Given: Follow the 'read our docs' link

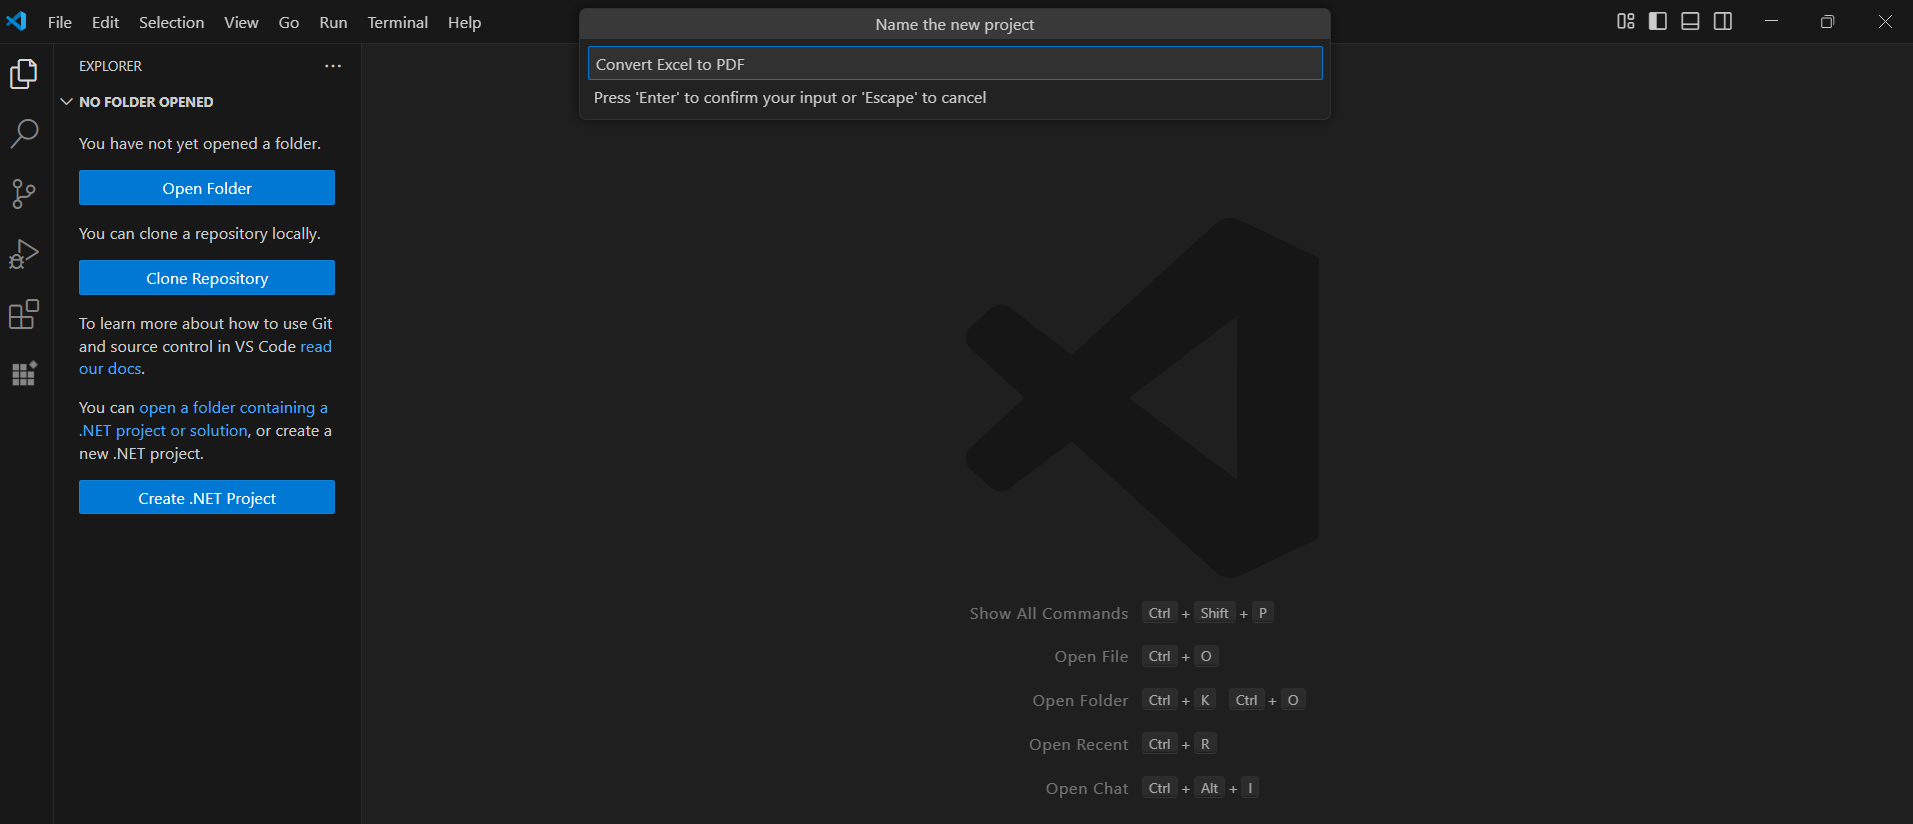Looking at the screenshot, I should [x=315, y=347].
